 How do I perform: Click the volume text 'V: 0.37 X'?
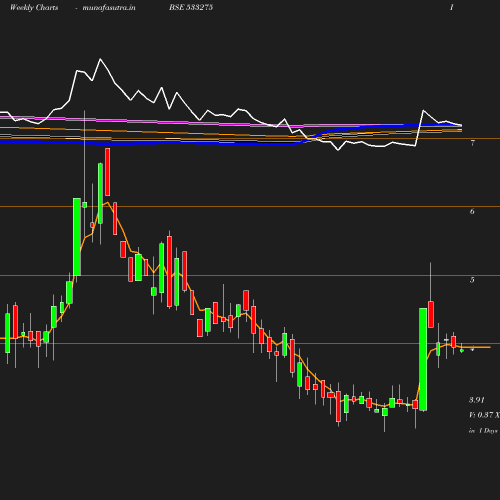coord(484,415)
